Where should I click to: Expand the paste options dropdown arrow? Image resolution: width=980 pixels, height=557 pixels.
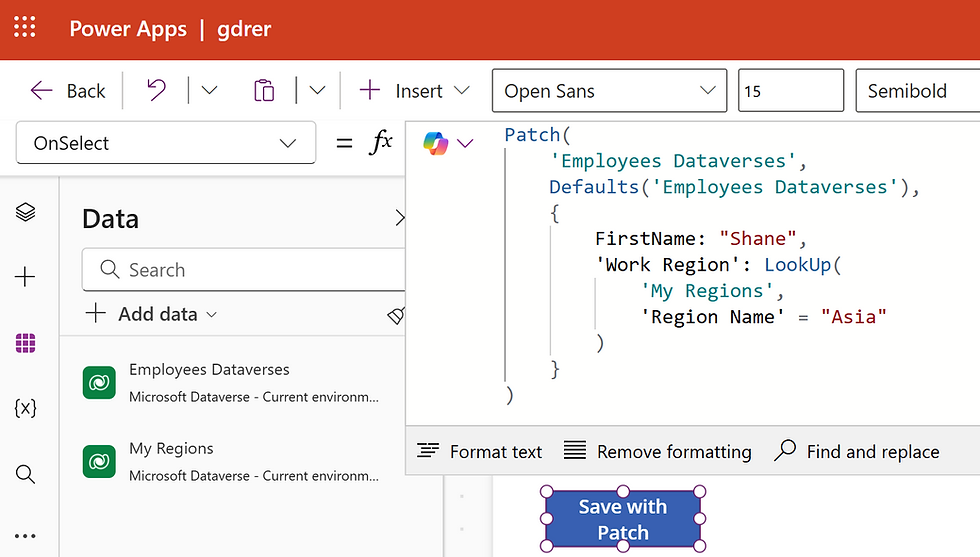318,91
